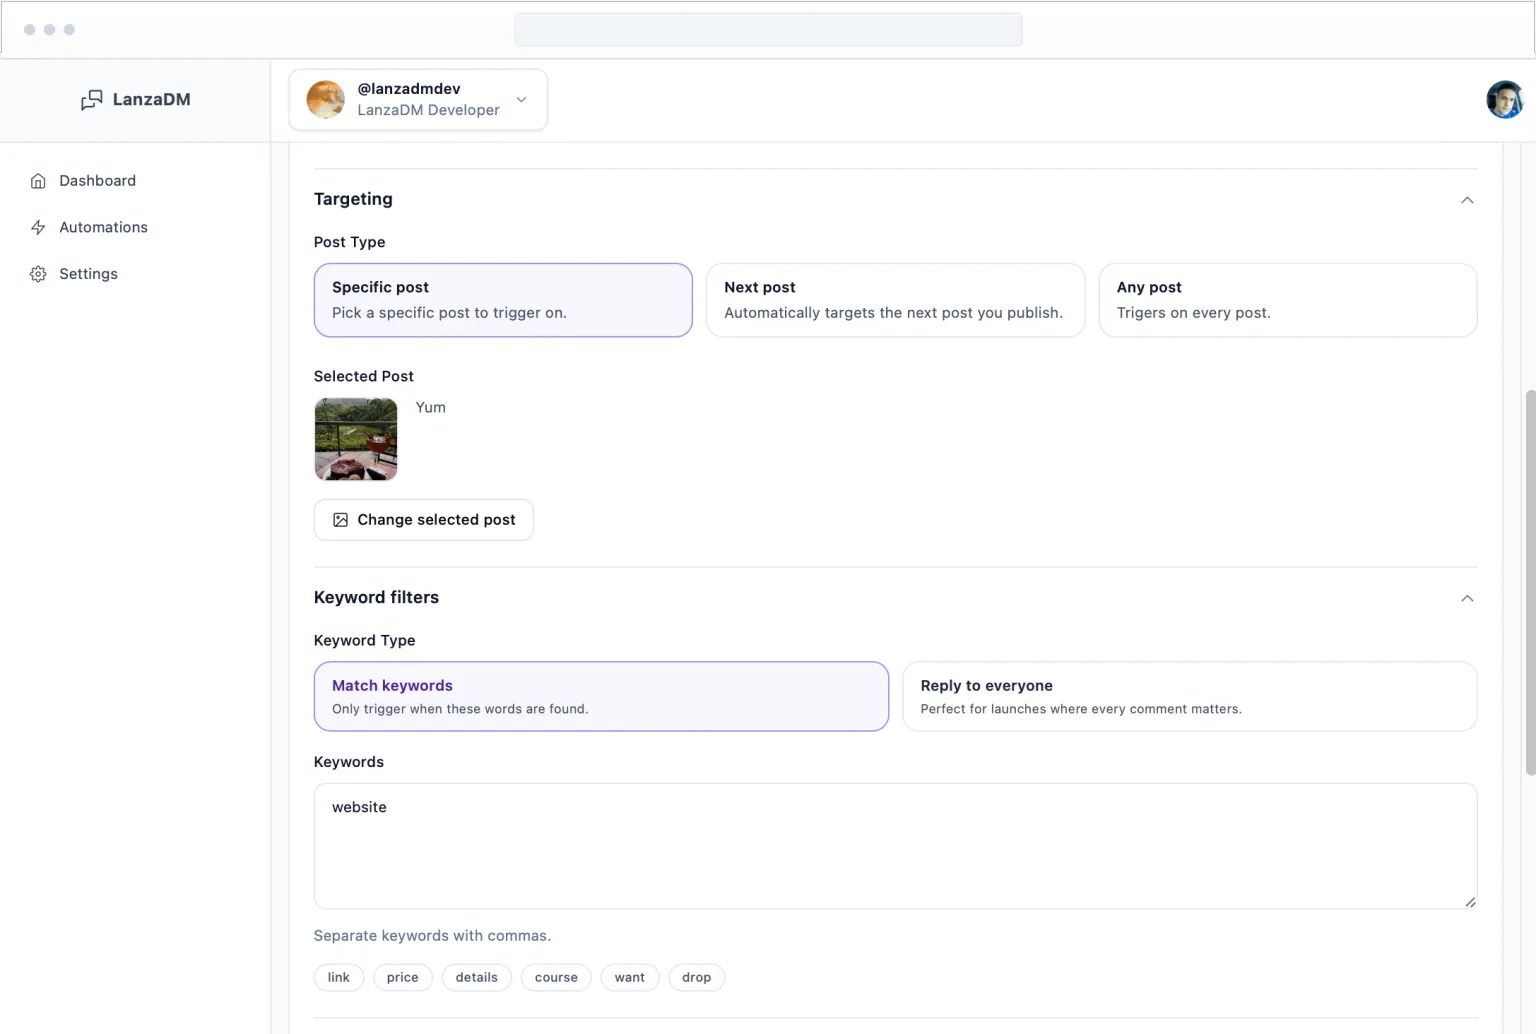Click the Settings gear icon
The width and height of the screenshot is (1536, 1034).
(38, 274)
